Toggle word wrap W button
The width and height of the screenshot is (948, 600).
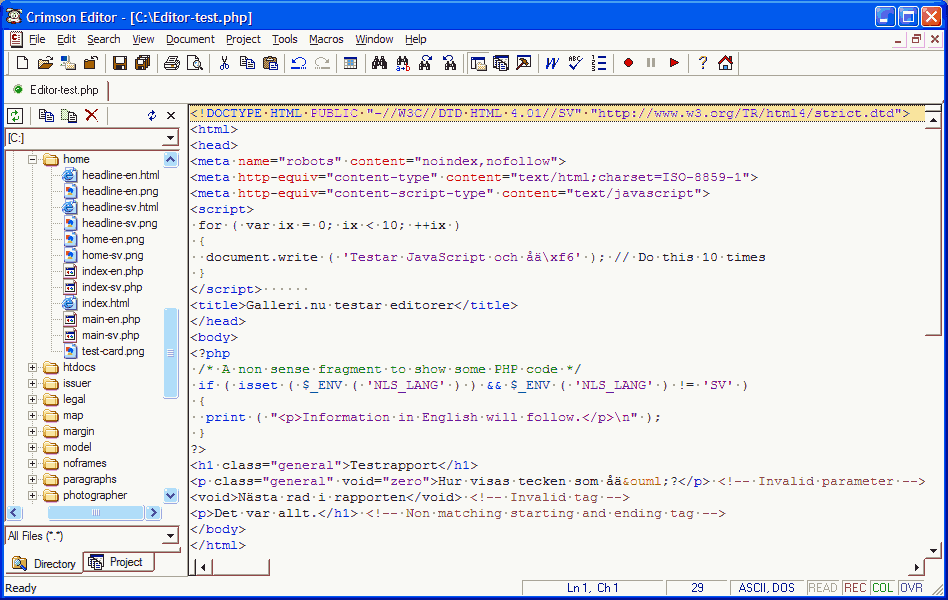(x=552, y=63)
